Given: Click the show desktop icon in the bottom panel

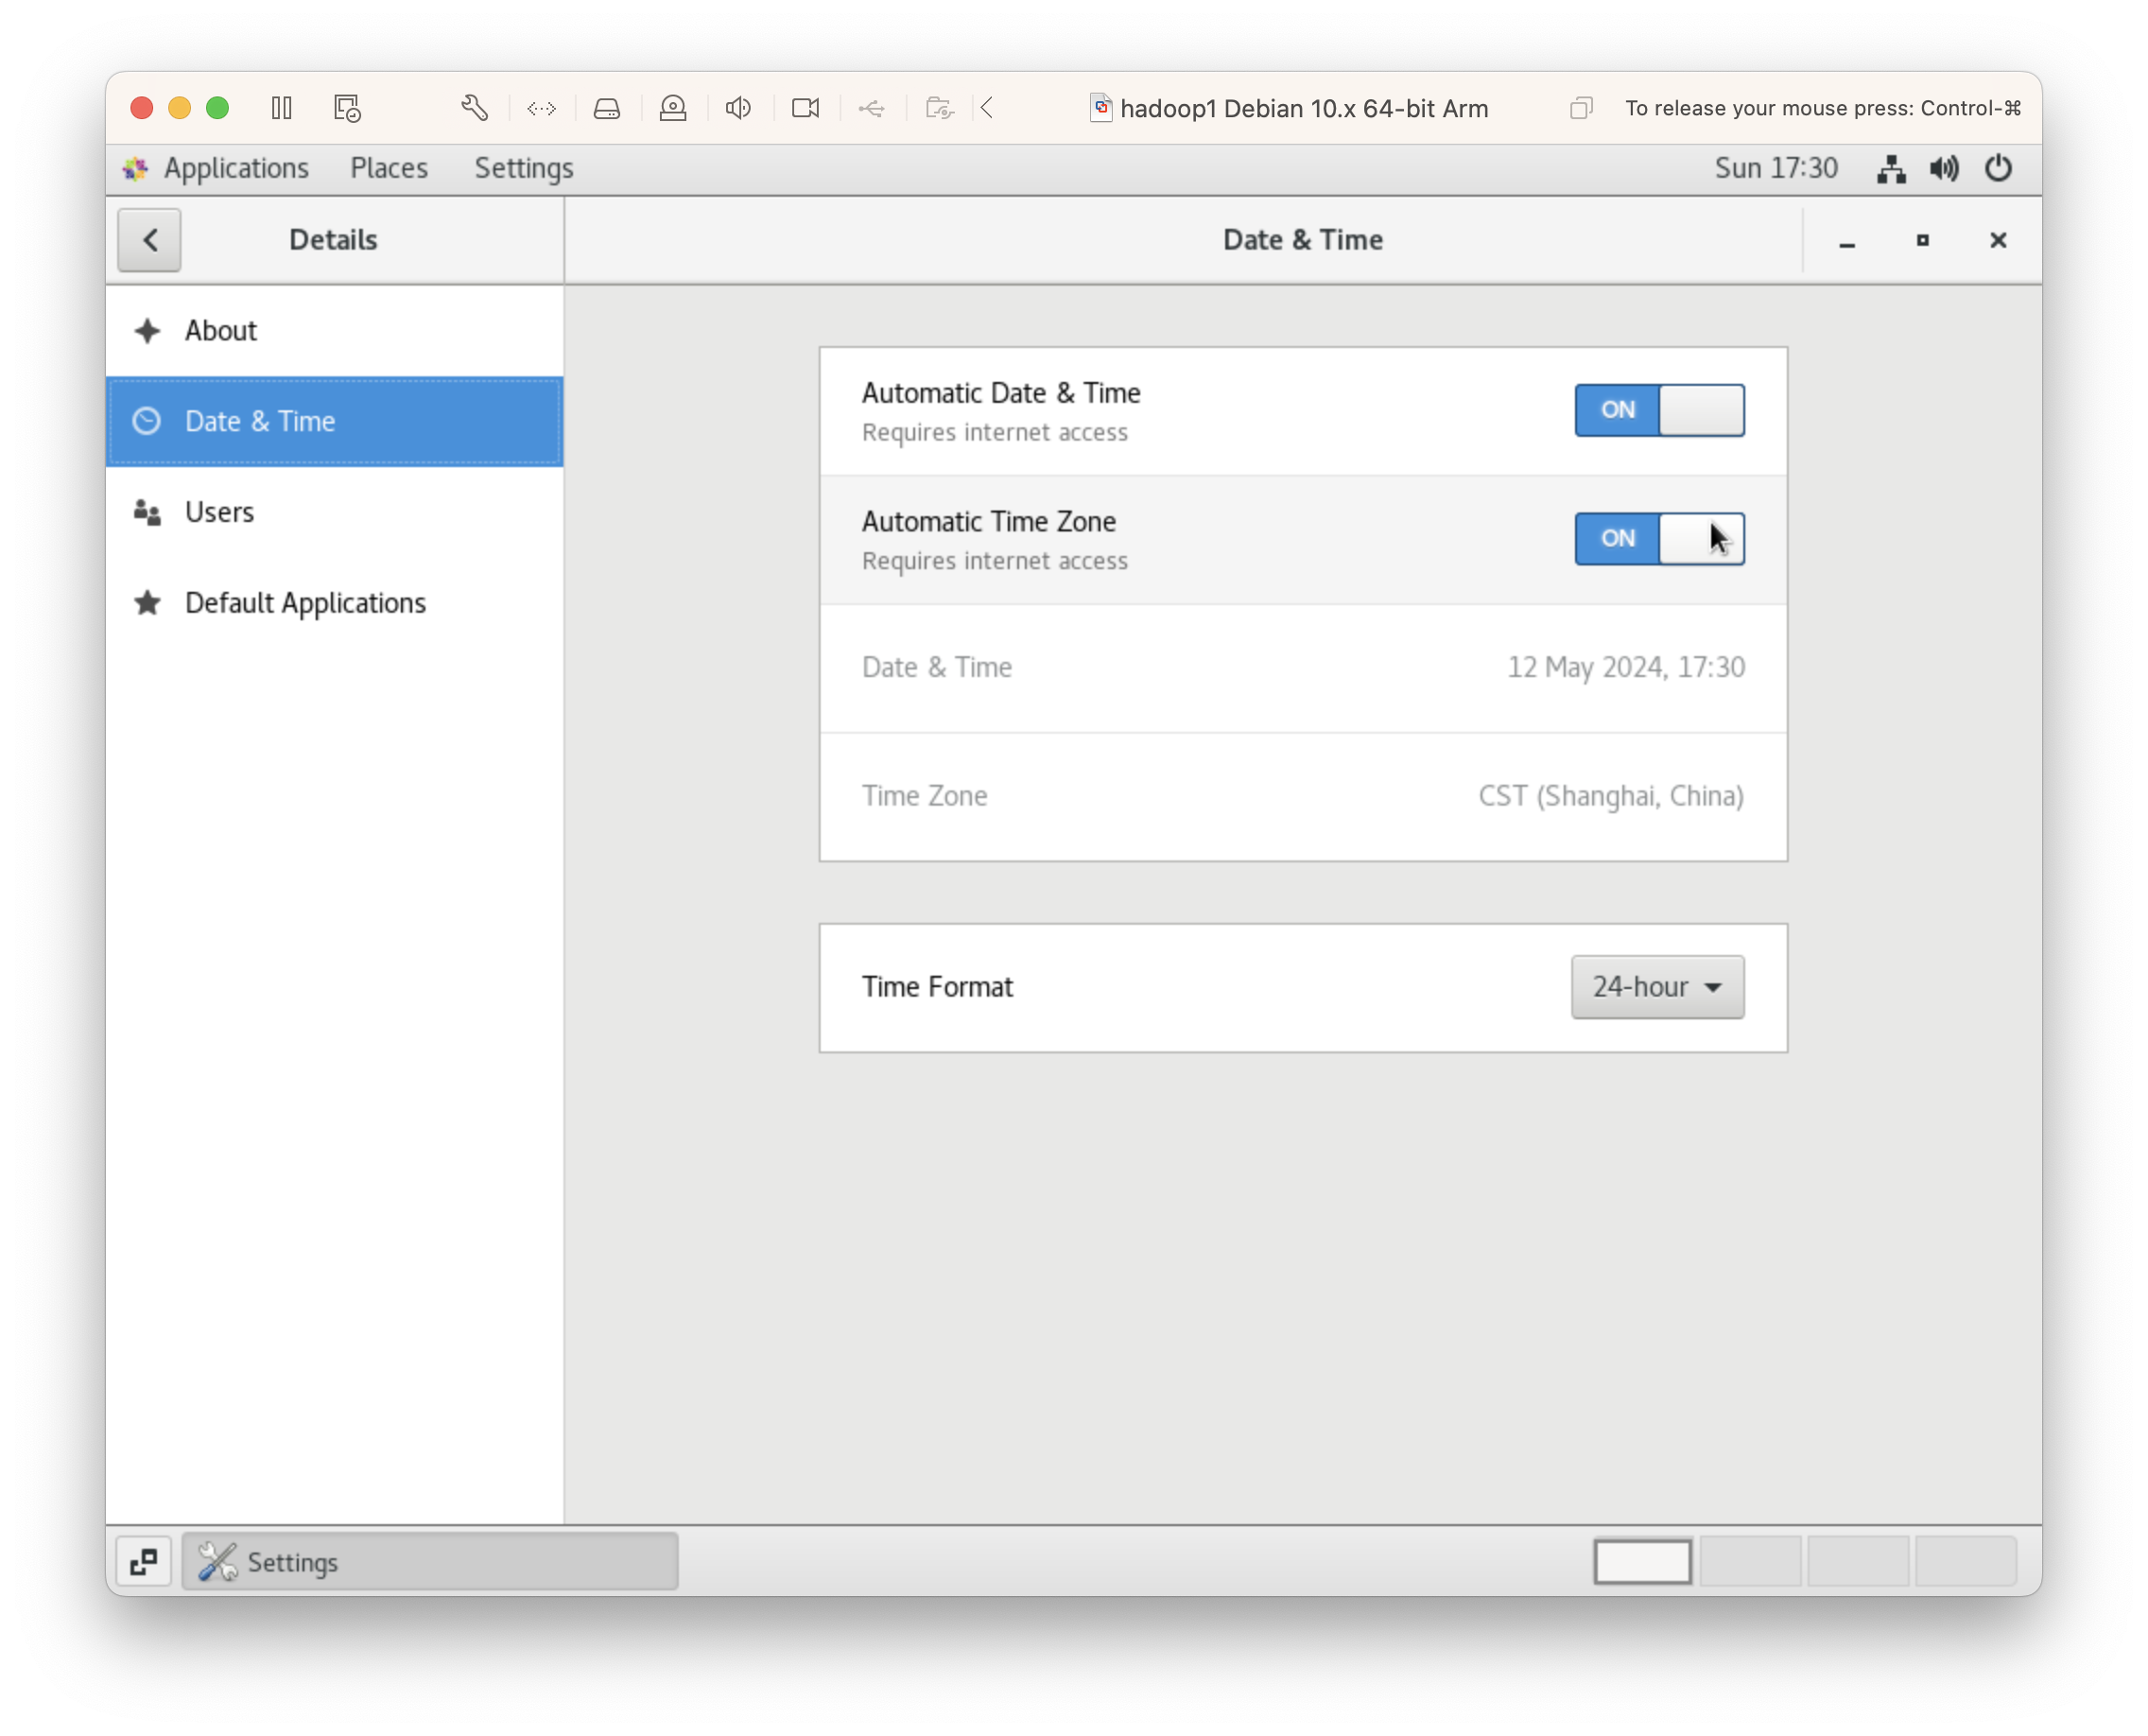Looking at the screenshot, I should coord(144,1562).
